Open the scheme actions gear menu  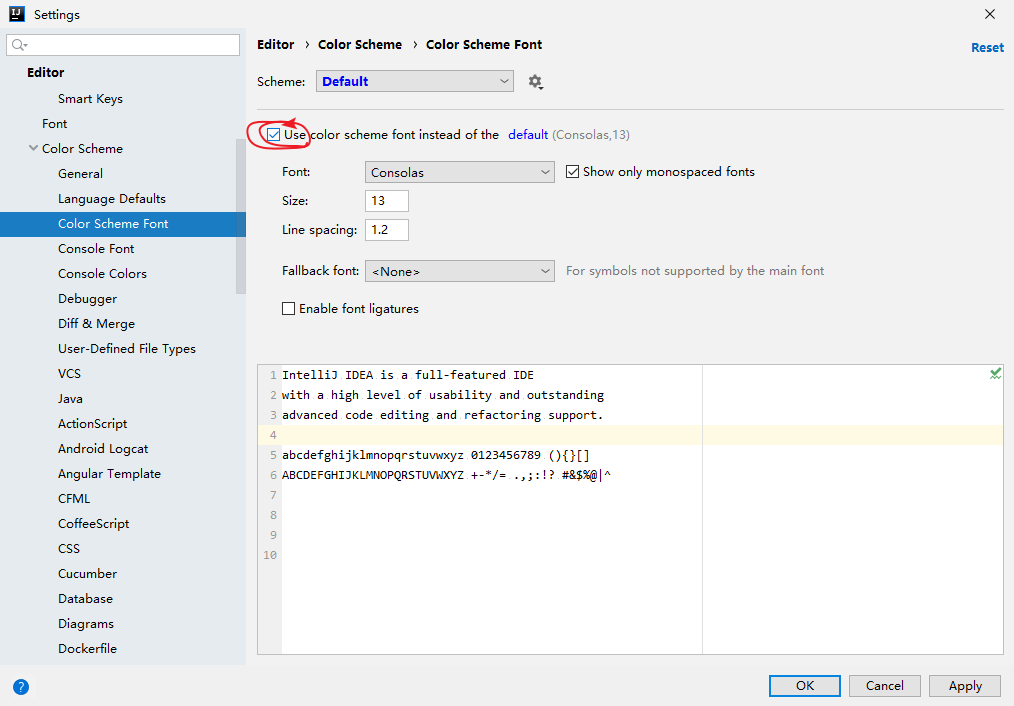[x=535, y=82]
